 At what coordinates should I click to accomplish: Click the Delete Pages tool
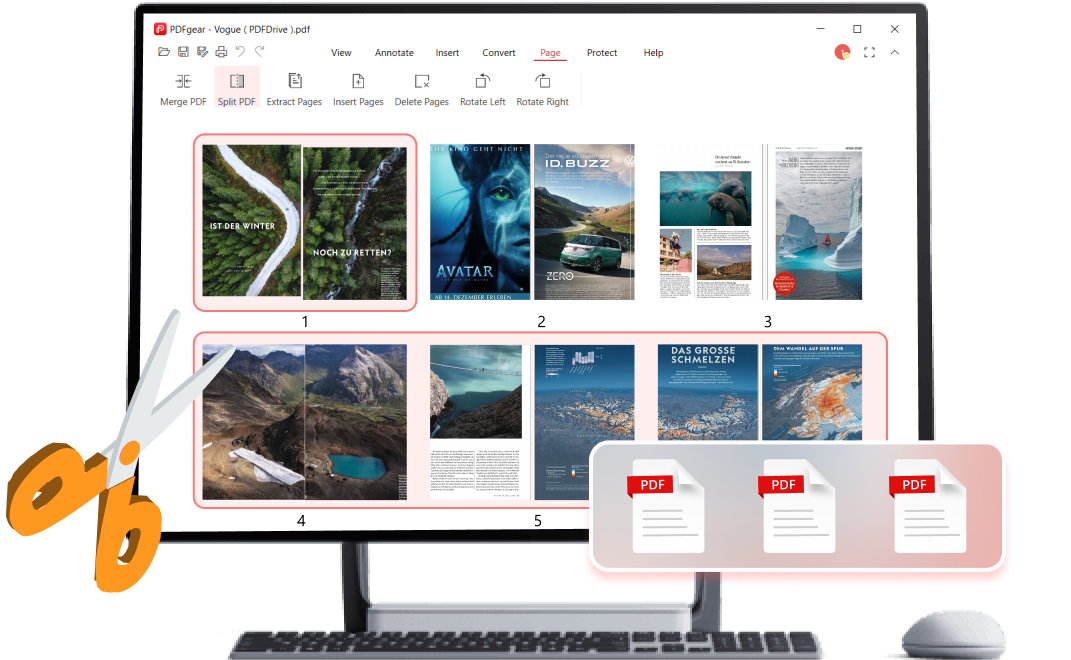click(x=421, y=90)
